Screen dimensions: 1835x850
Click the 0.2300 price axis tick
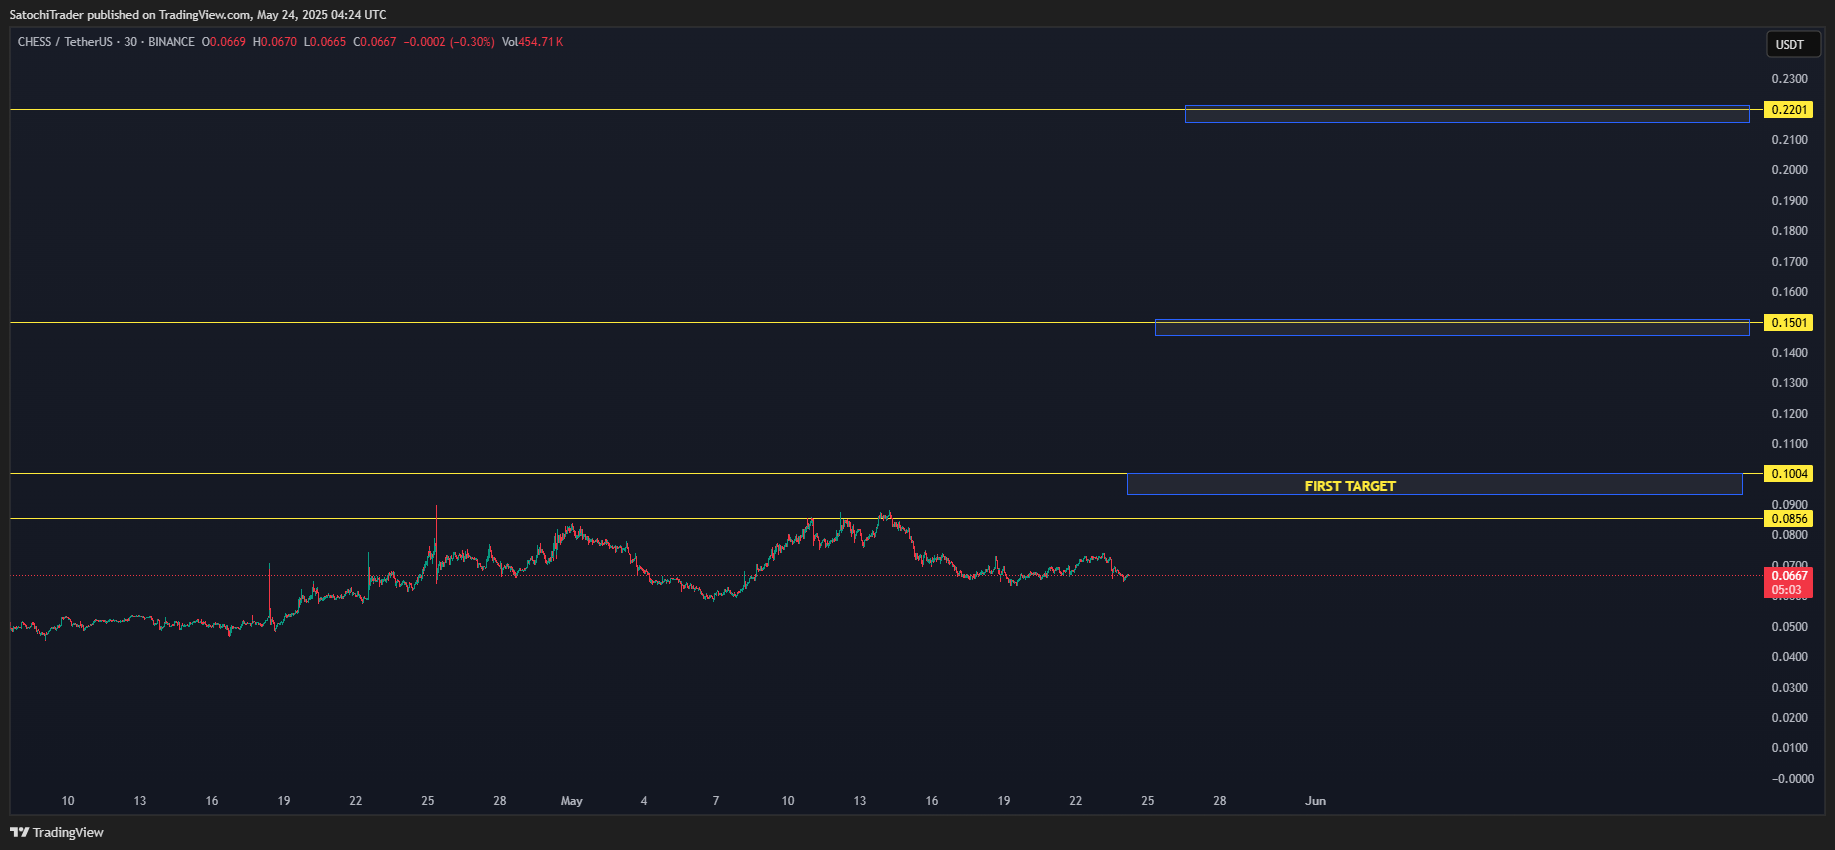tap(1790, 79)
